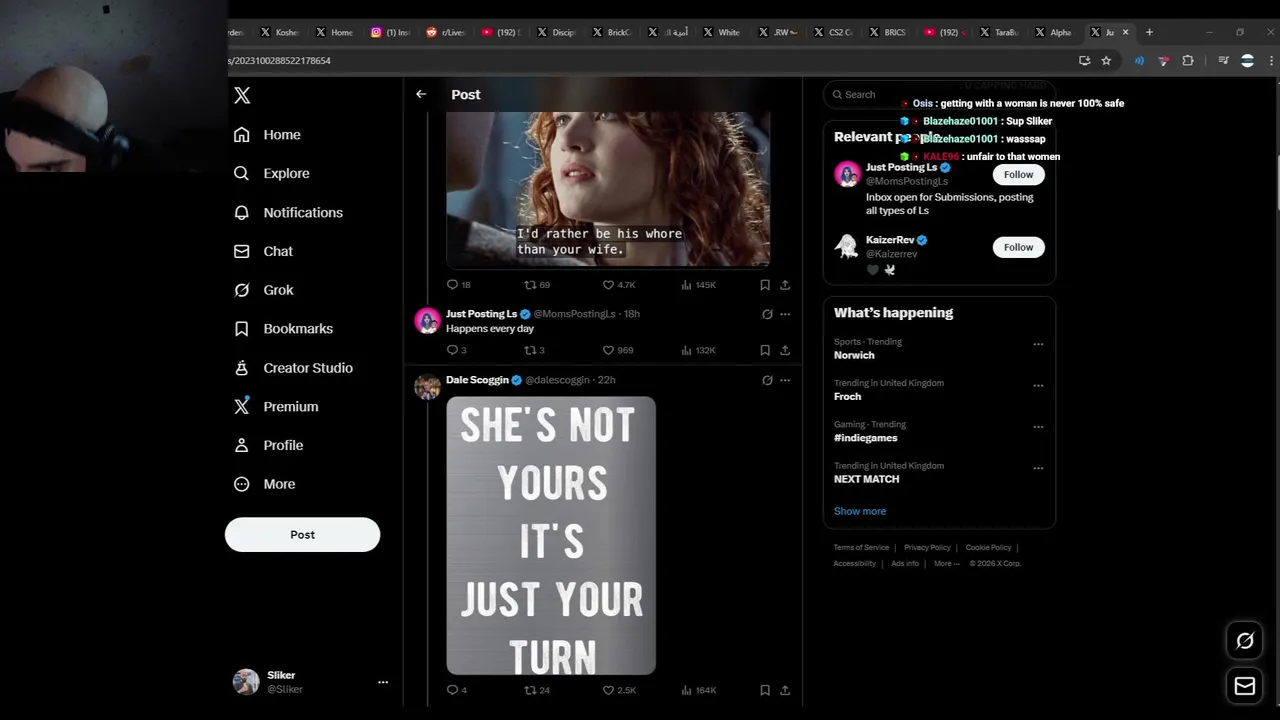Open Terms of Service footer link

(x=861, y=548)
